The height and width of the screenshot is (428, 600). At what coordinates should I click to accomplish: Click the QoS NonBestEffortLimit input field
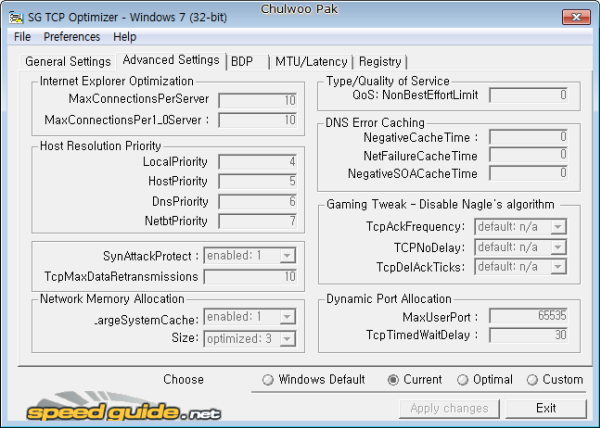528,95
